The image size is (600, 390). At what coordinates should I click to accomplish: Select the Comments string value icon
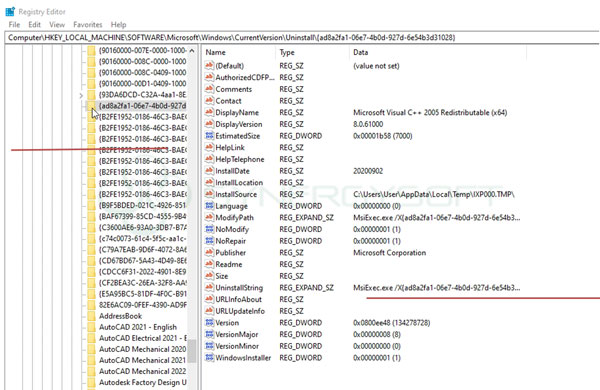(209, 89)
